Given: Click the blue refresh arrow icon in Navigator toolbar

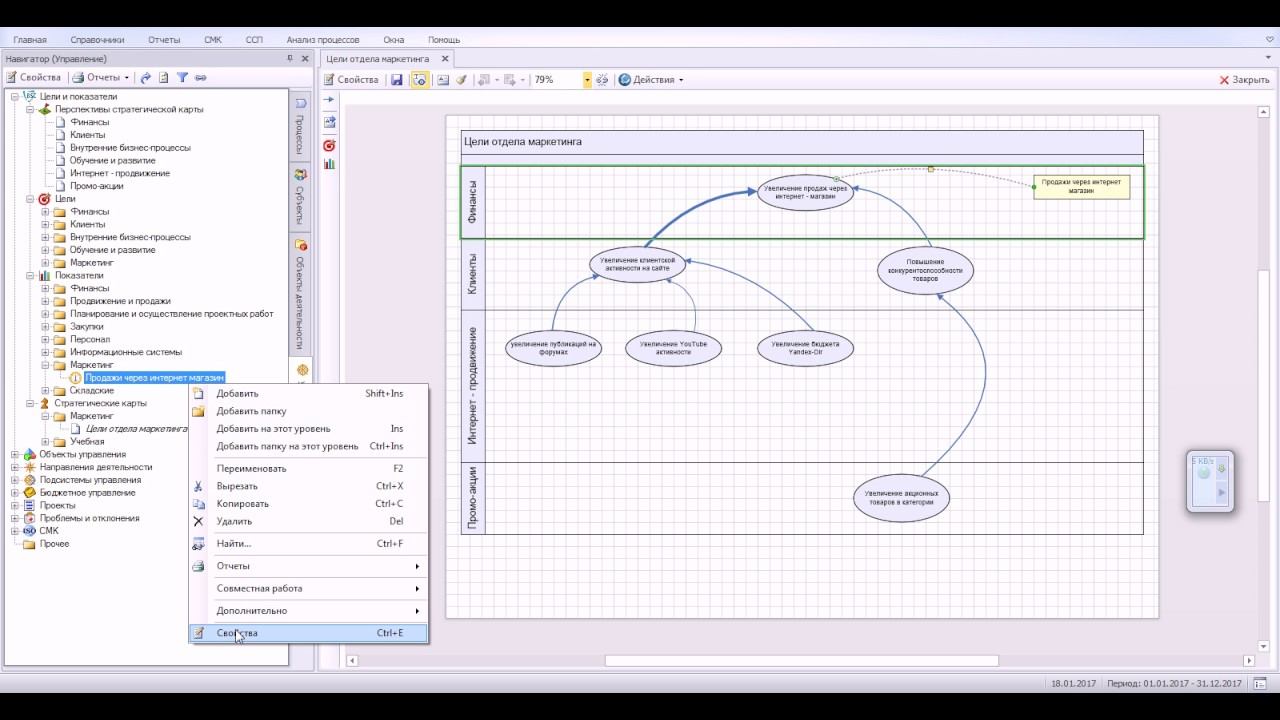Looking at the screenshot, I should tap(146, 77).
